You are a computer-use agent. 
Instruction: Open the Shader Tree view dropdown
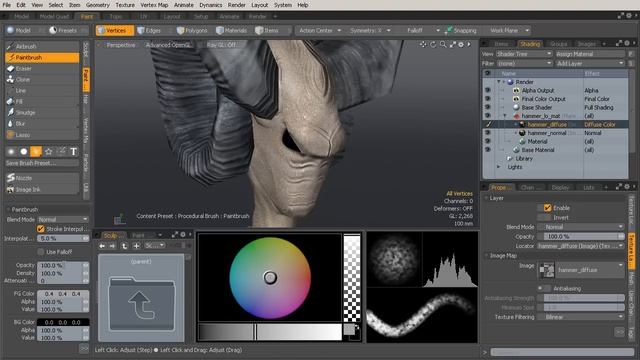pos(524,54)
